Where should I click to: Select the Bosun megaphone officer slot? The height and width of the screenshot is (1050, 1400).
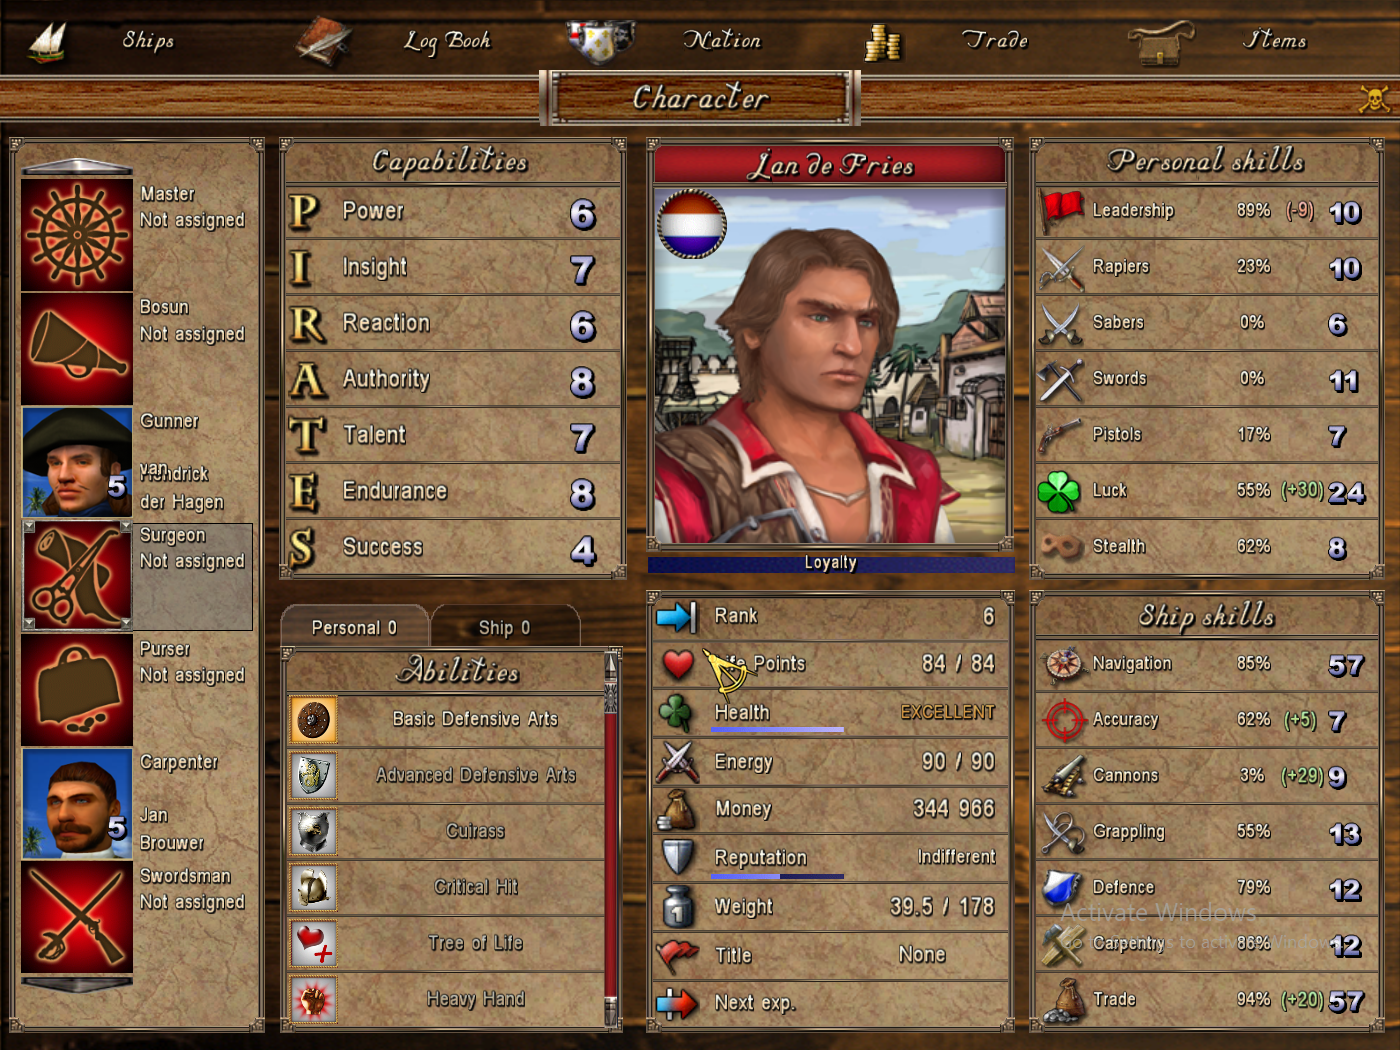coord(77,349)
